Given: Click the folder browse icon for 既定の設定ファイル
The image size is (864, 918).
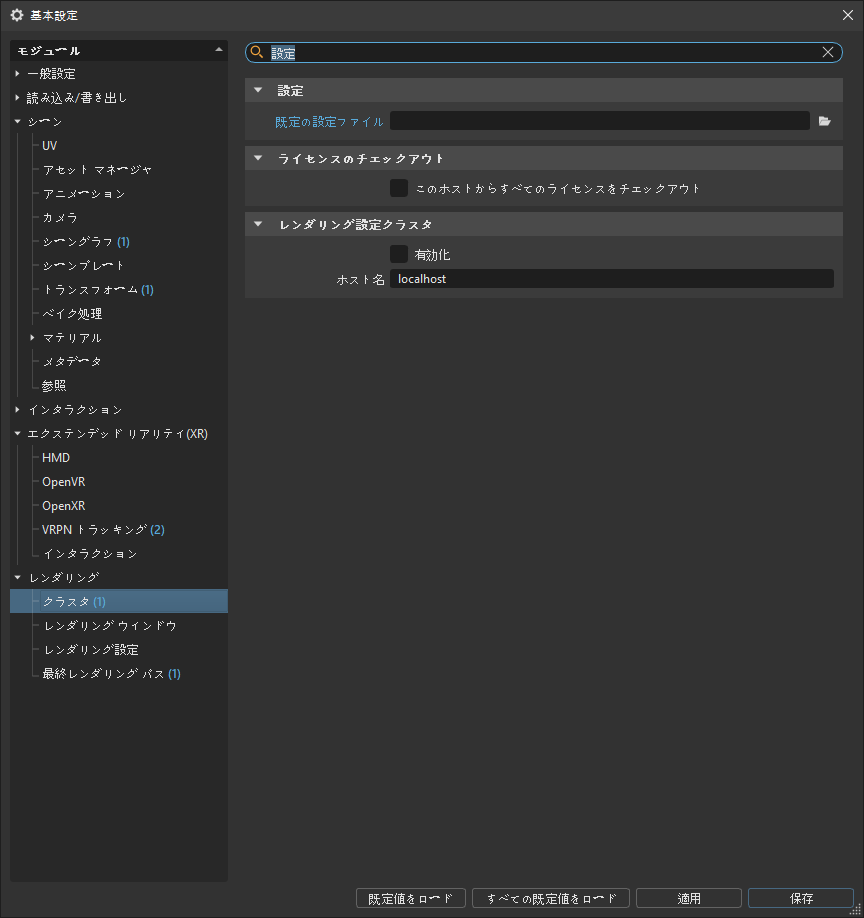Looking at the screenshot, I should point(824,121).
